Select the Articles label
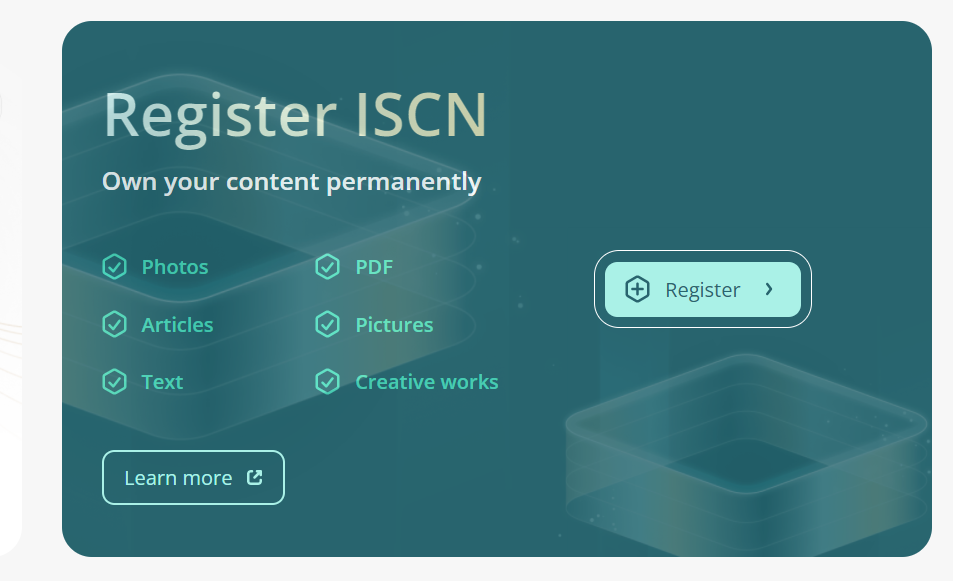This screenshot has height=581, width=953. [x=177, y=325]
